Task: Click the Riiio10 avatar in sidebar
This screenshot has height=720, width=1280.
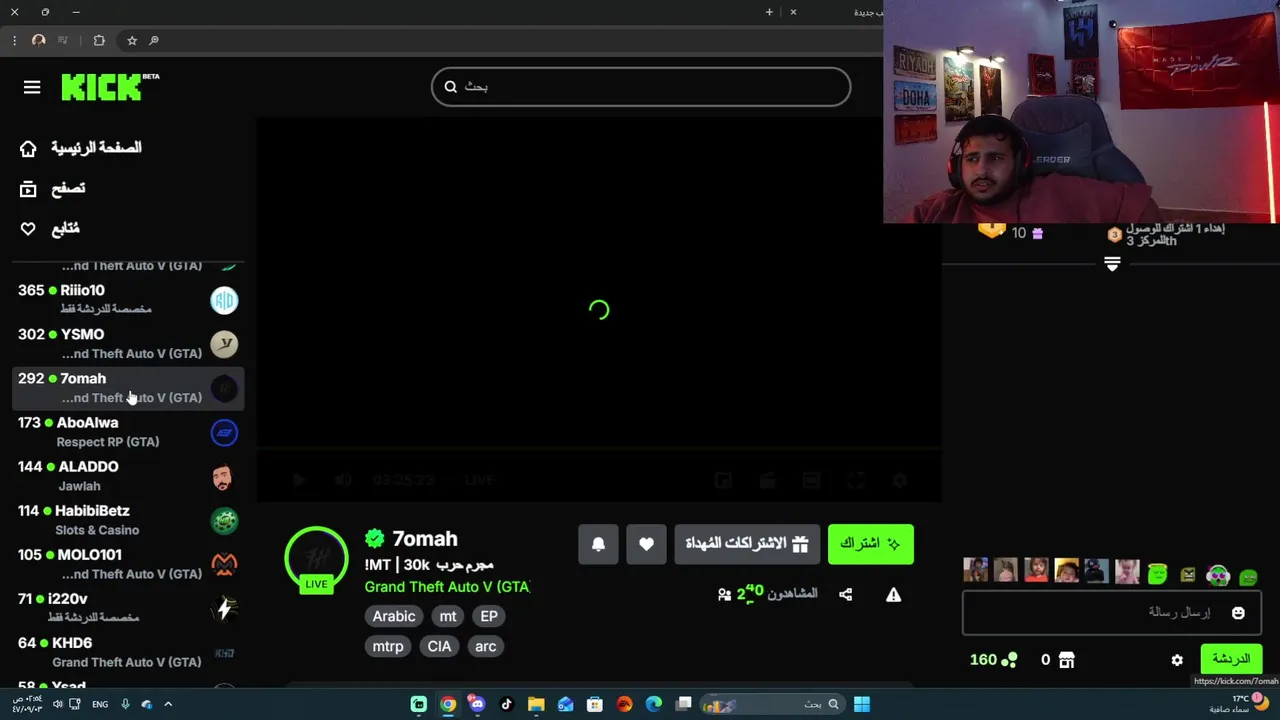Action: tap(224, 300)
